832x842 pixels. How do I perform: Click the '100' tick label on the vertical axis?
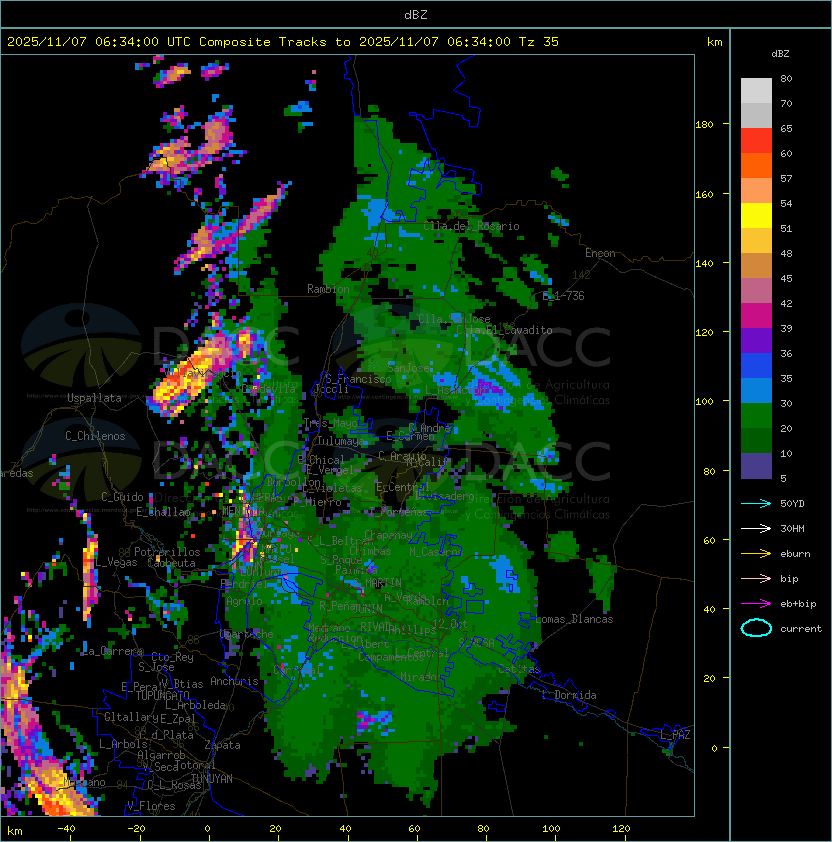(704, 402)
